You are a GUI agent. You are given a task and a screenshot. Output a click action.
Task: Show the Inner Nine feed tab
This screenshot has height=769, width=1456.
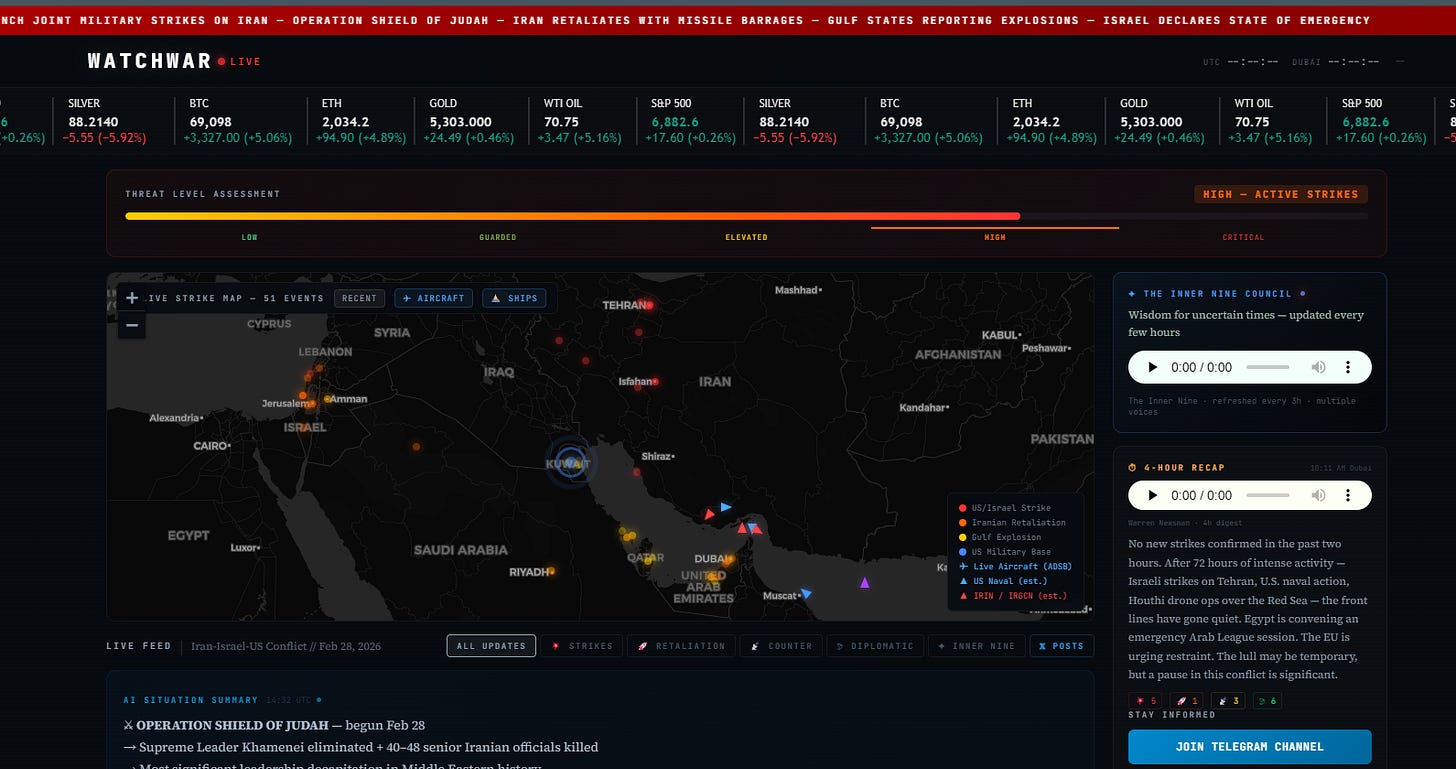click(975, 646)
